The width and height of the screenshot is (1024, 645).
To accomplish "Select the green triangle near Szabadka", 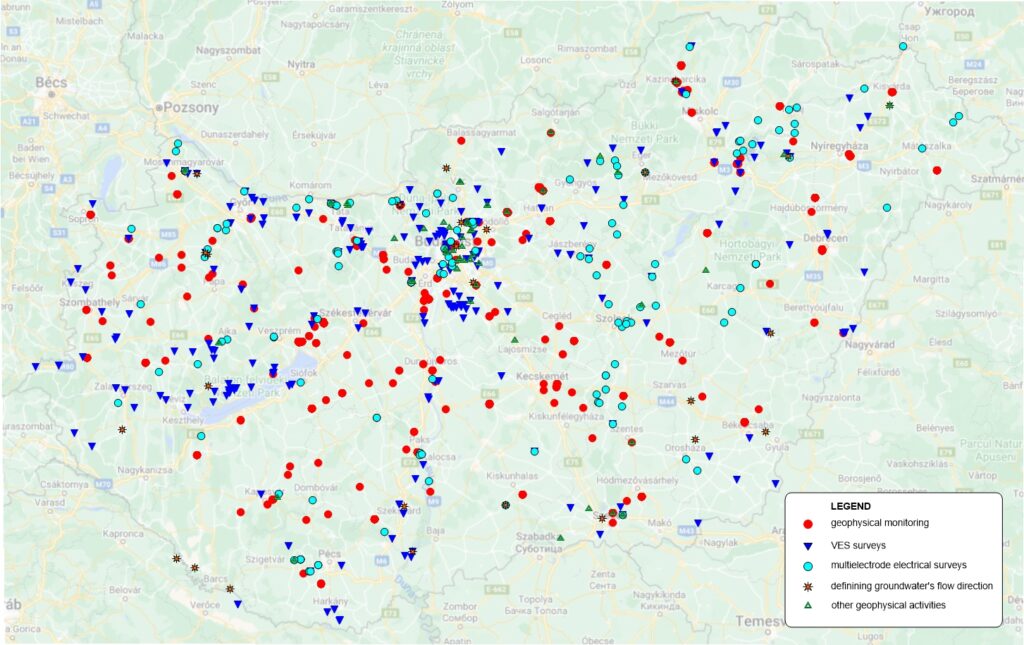I will [x=560, y=538].
